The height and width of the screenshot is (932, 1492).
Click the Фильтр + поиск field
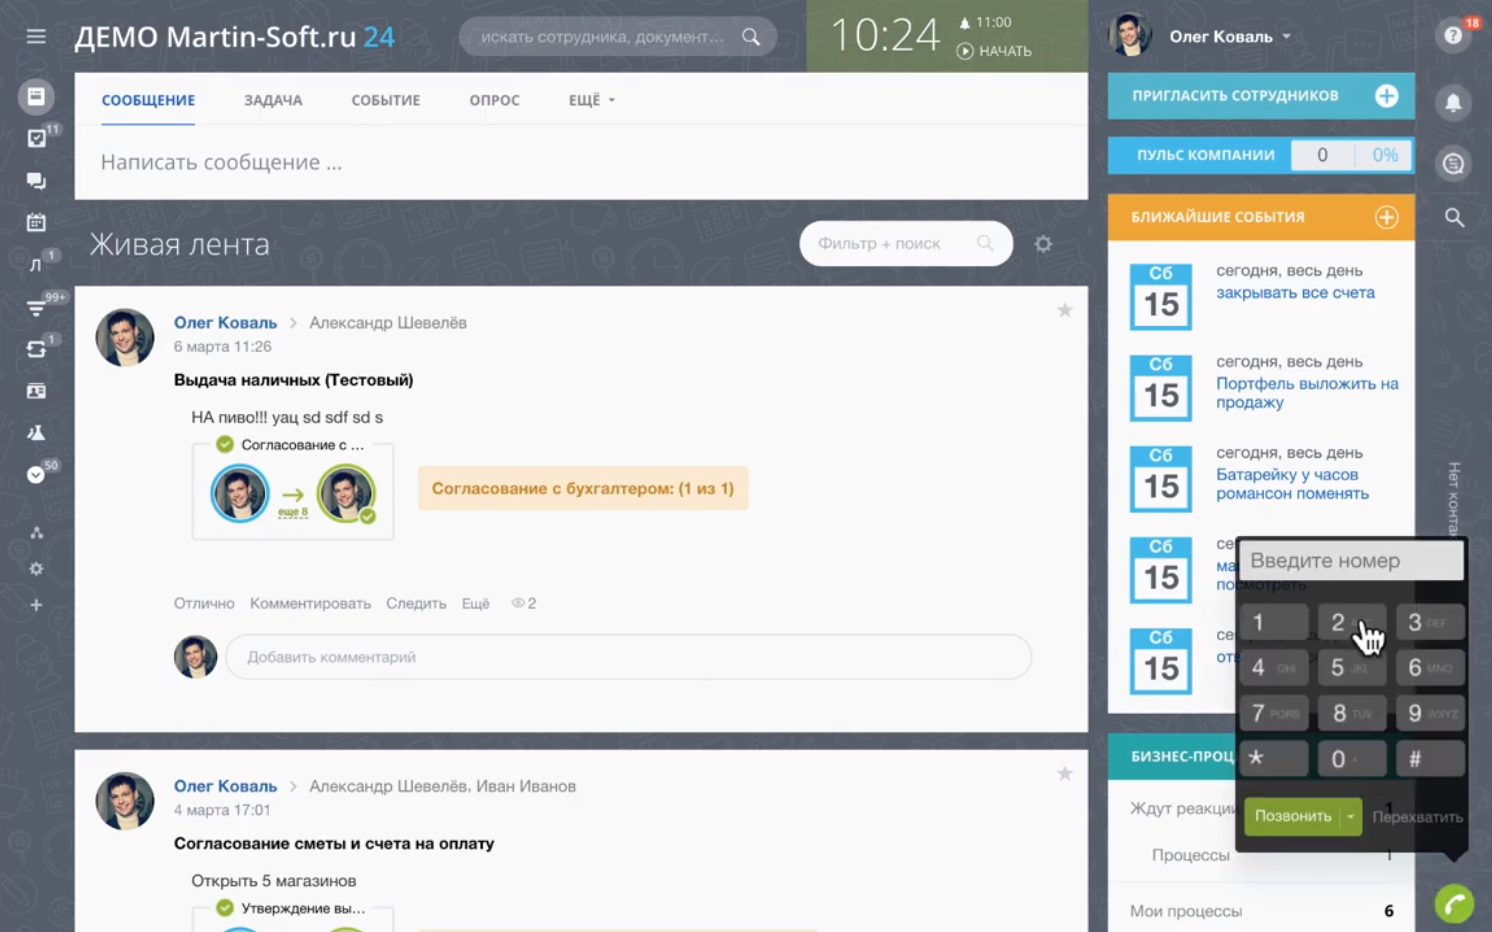coord(906,244)
